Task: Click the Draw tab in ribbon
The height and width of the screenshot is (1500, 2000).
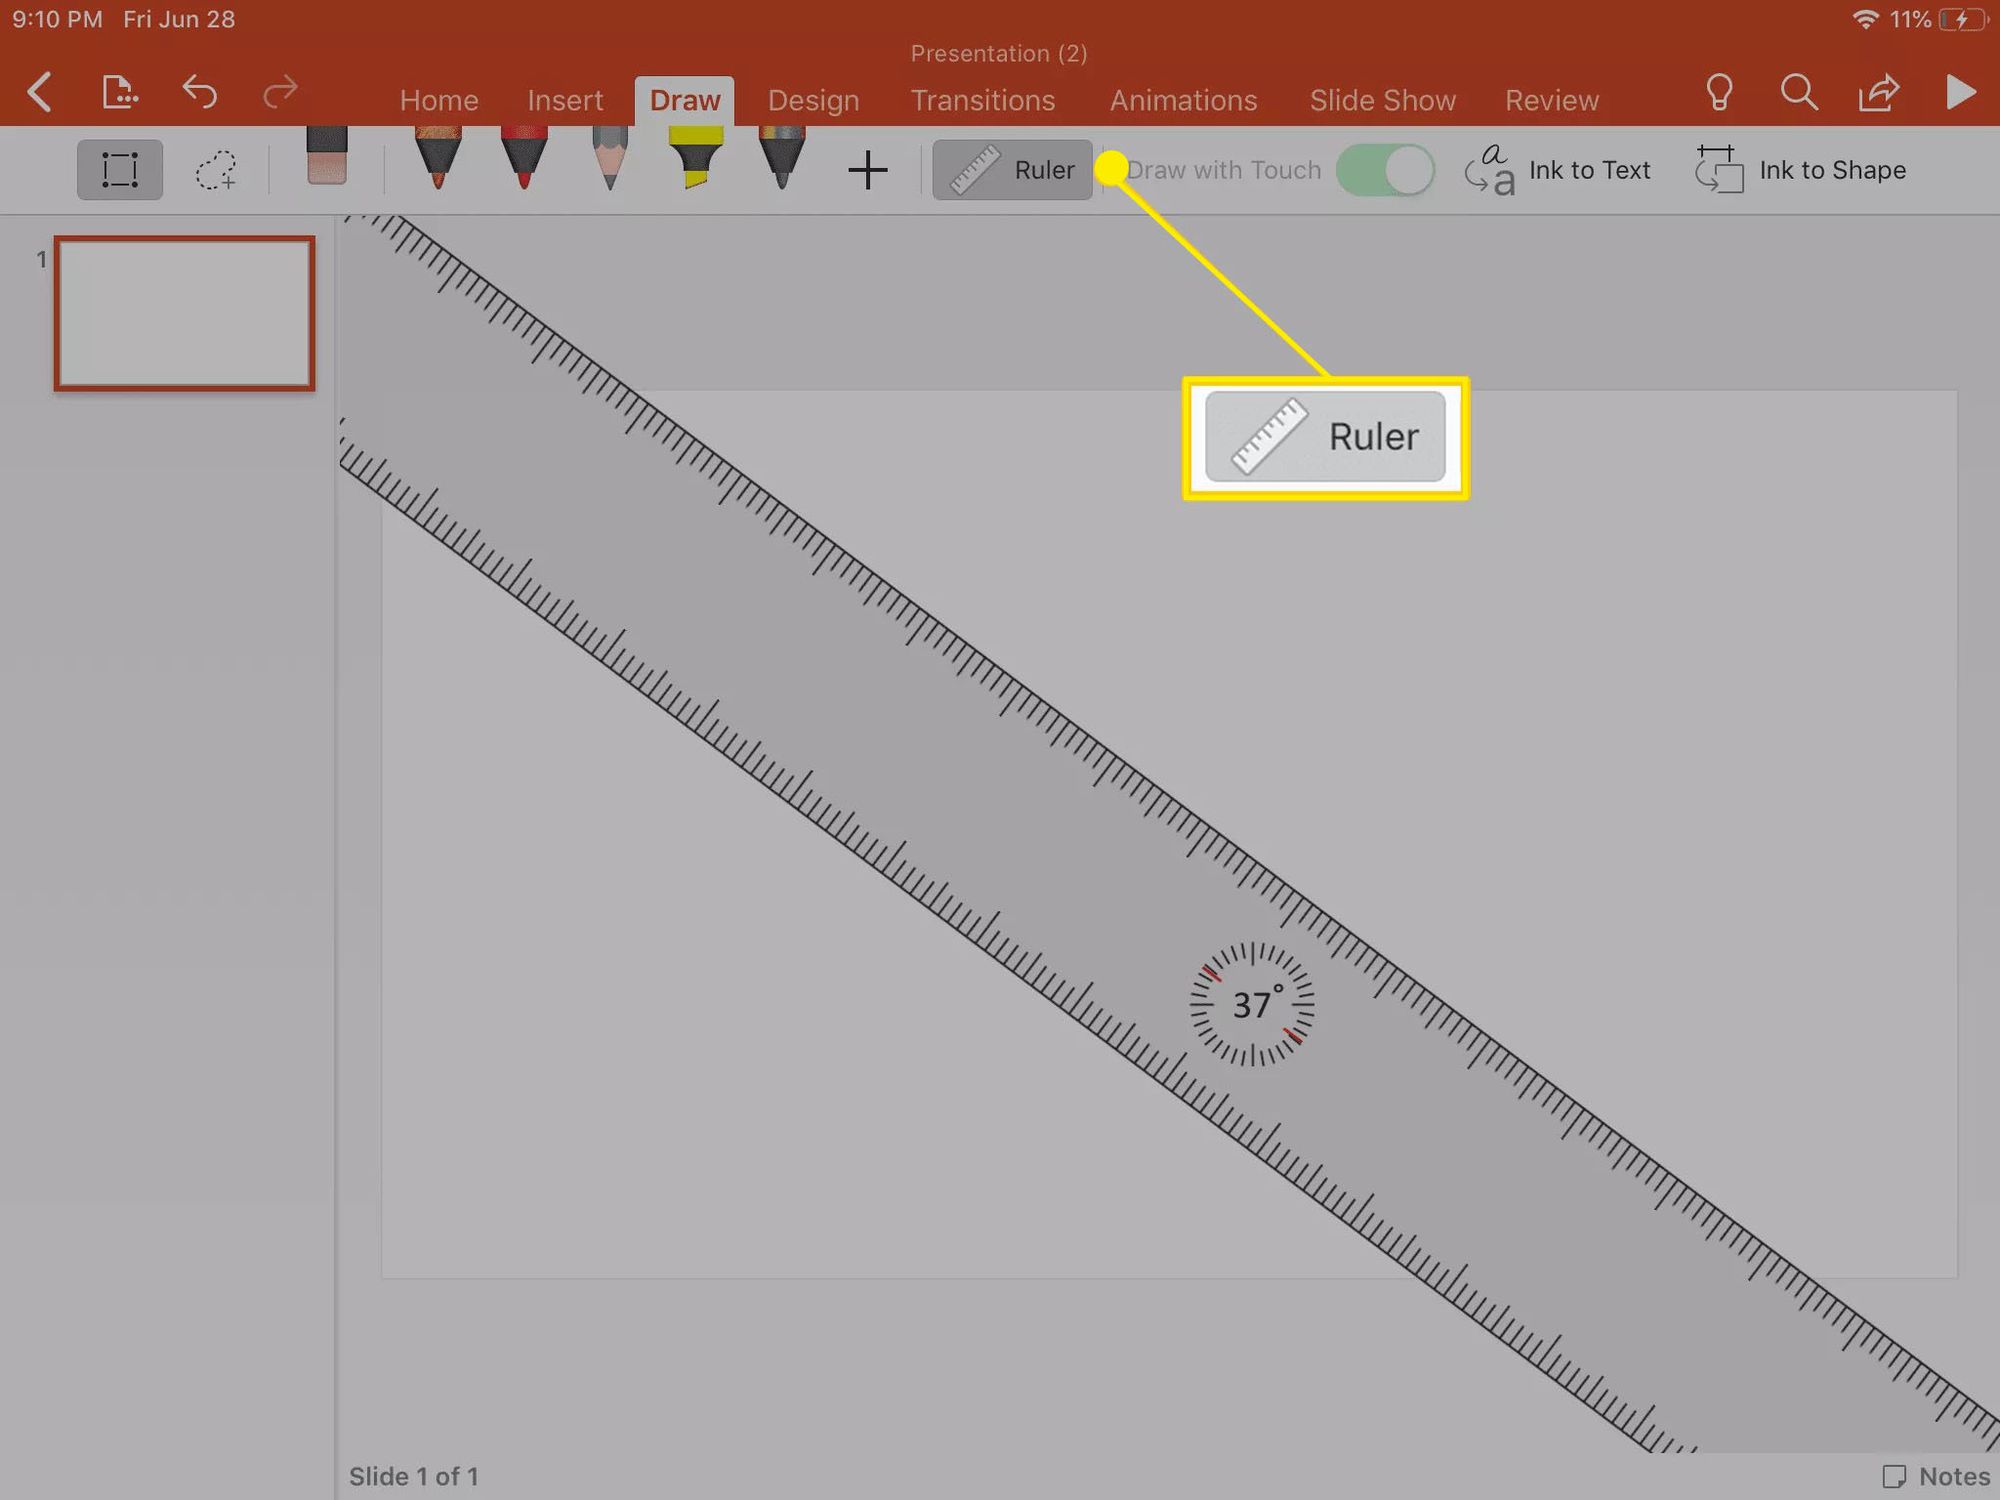Action: (685, 99)
